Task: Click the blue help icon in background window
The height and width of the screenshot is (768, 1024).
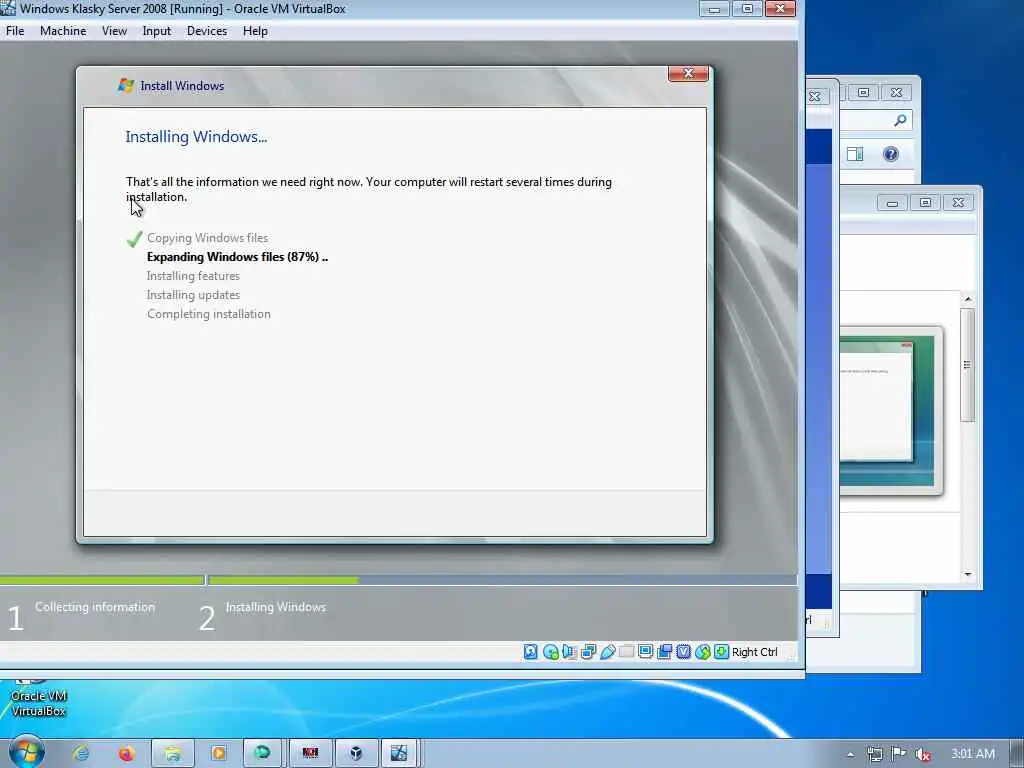Action: [891, 154]
